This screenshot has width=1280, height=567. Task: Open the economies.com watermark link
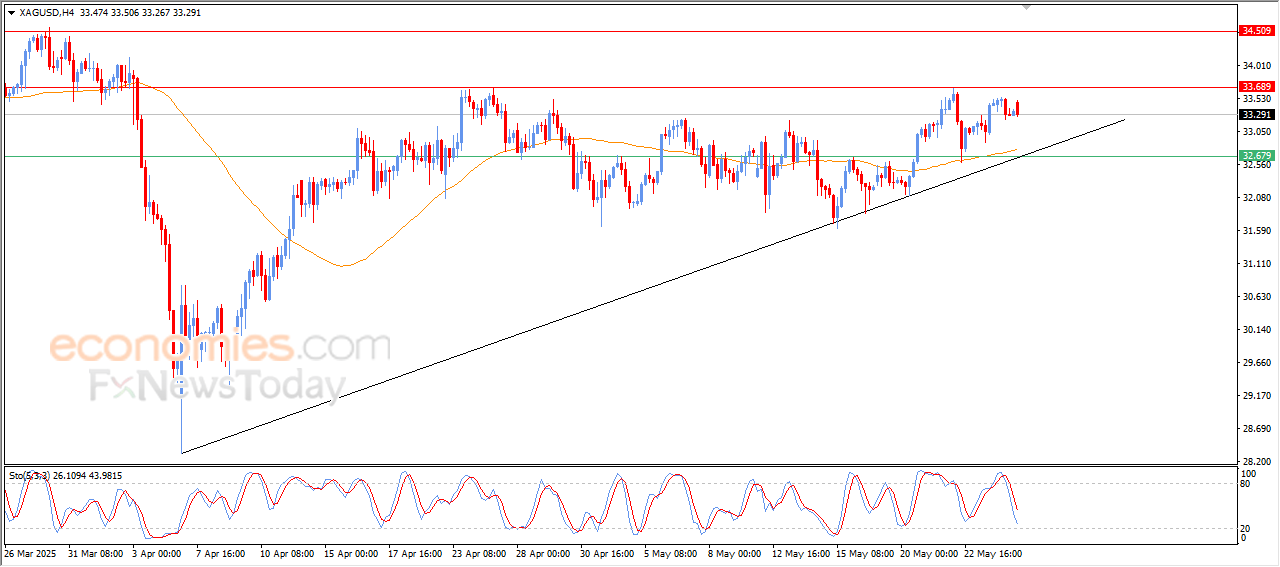pos(220,347)
